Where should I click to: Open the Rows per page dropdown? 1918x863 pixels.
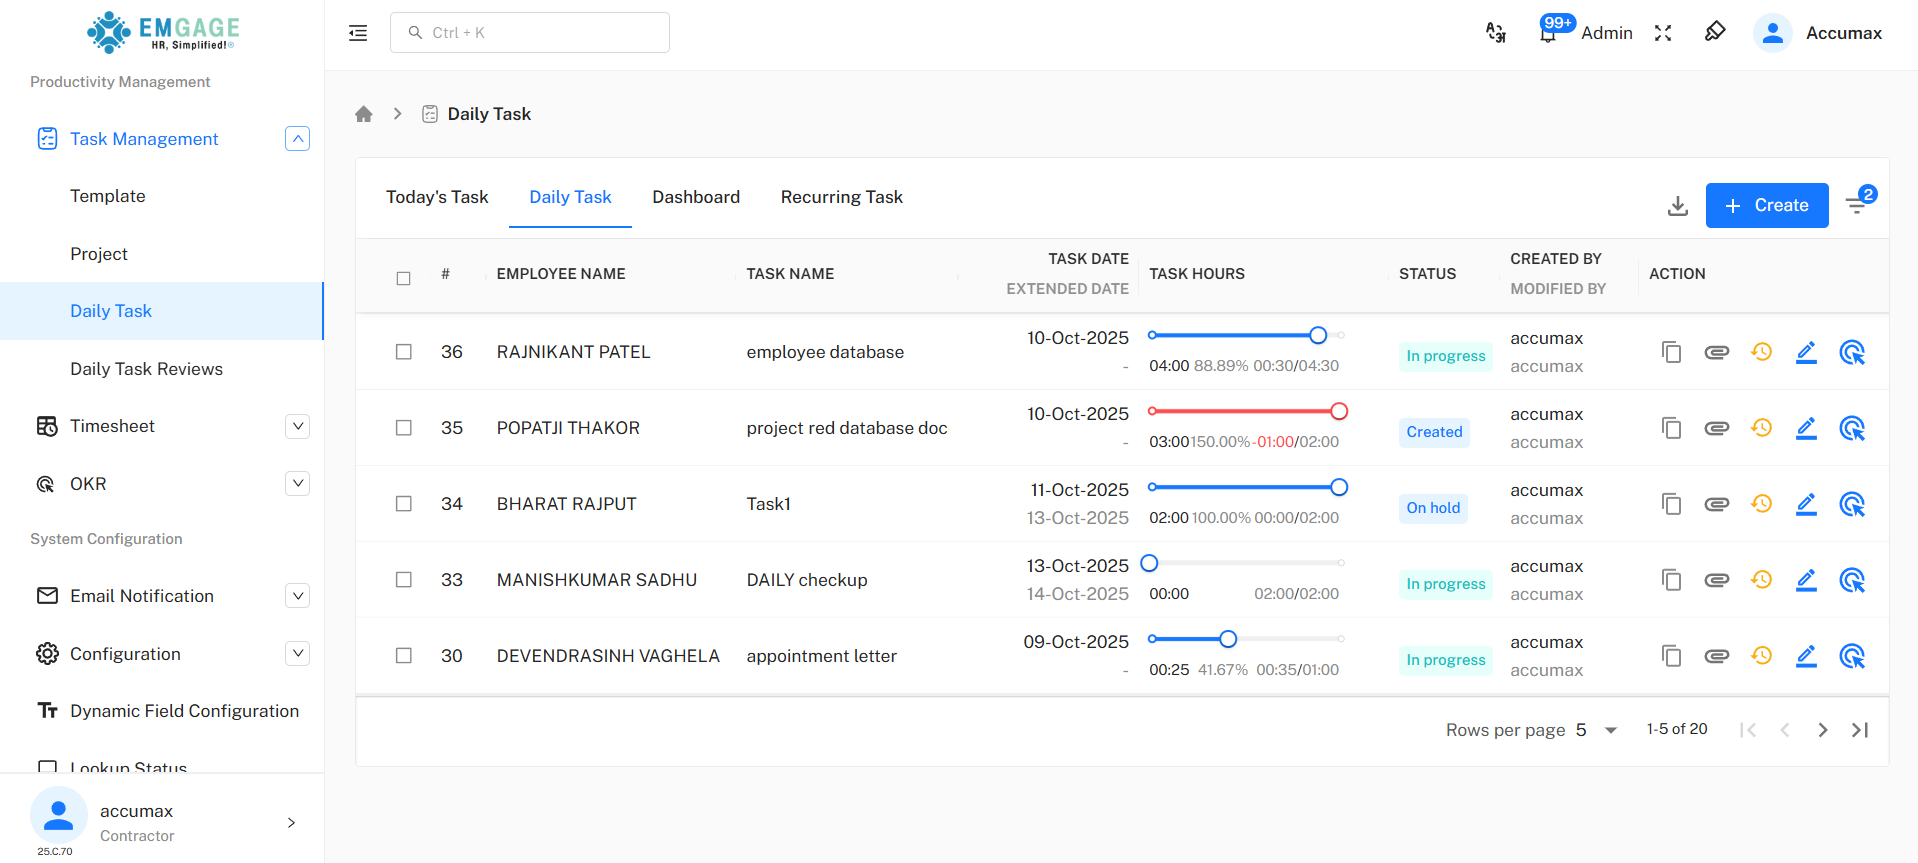(x=1597, y=730)
